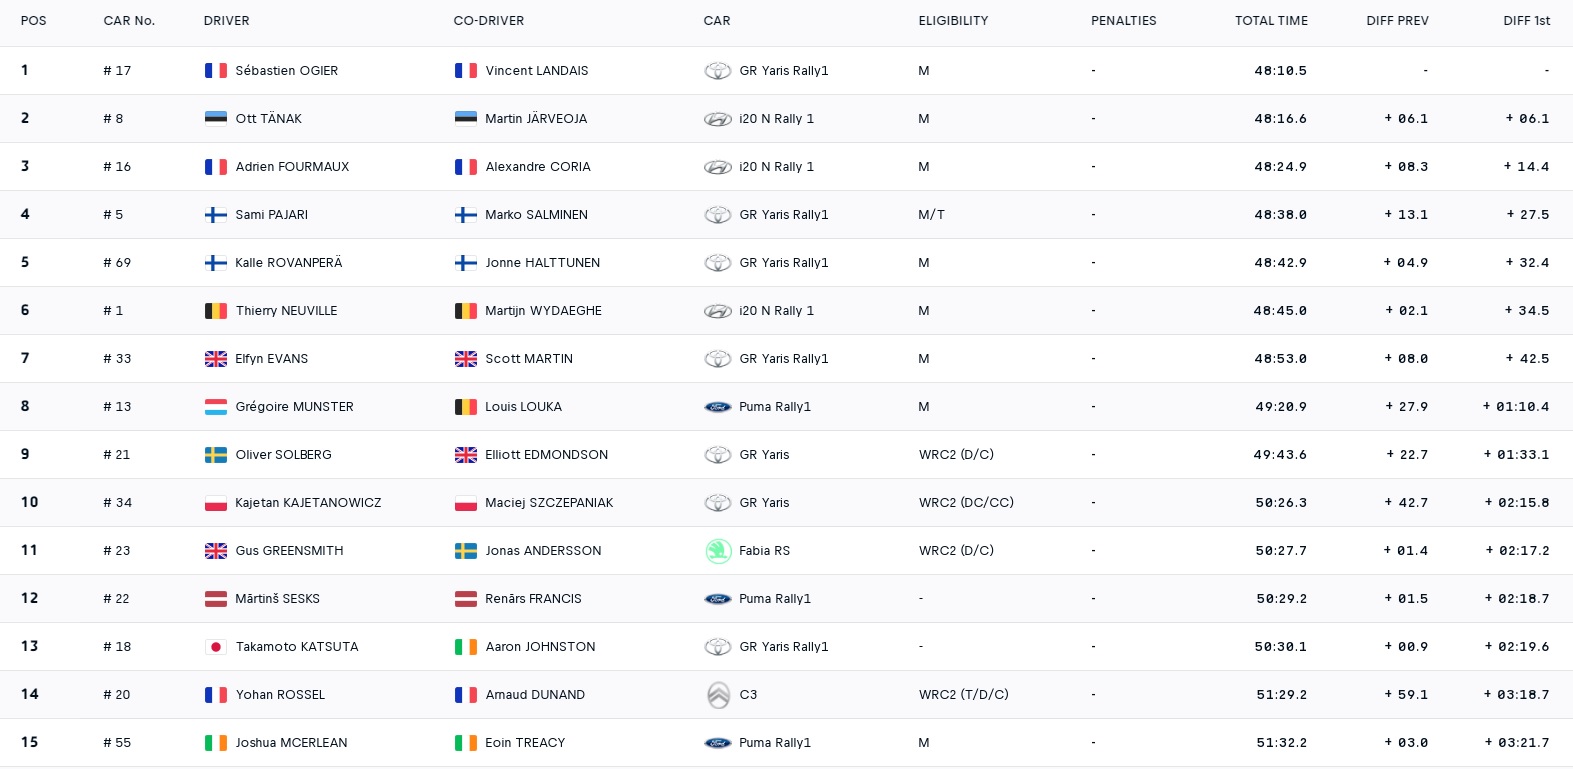
Task: Click the ELIGIBILITY column header
Action: [953, 21]
